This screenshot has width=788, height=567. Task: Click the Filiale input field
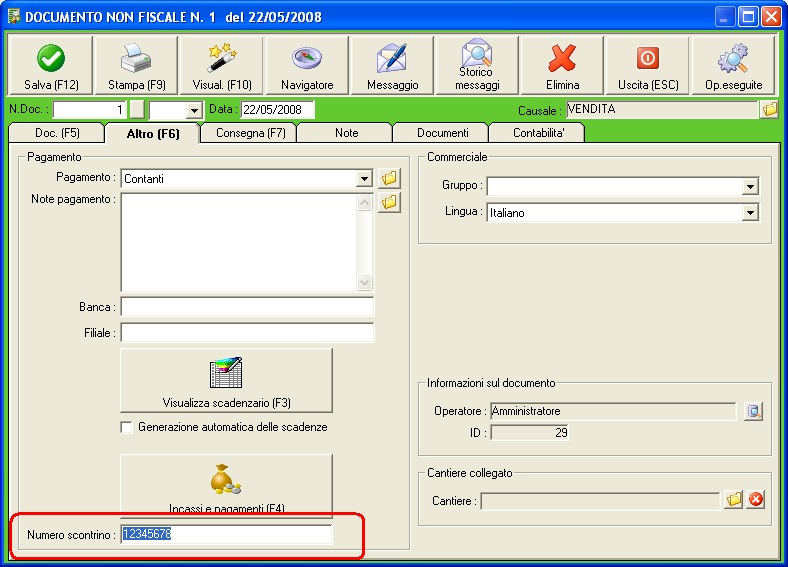pyautogui.click(x=247, y=333)
